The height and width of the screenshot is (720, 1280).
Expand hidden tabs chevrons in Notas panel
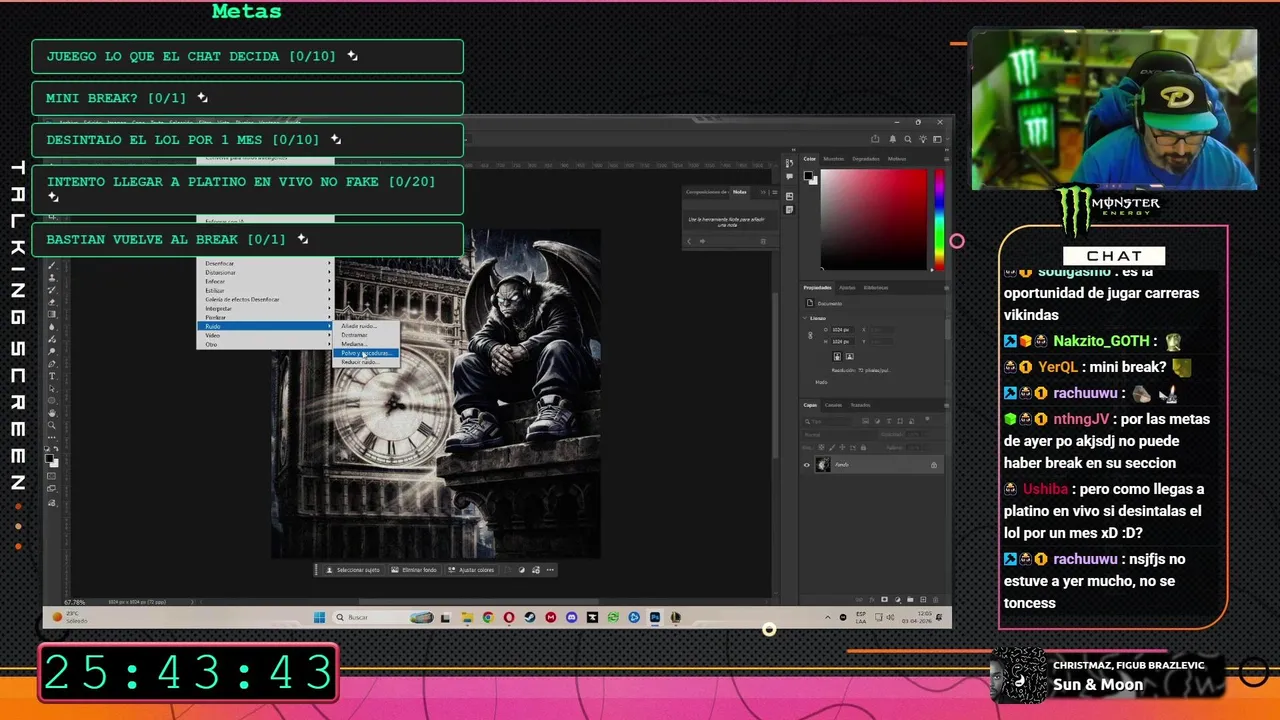click(763, 192)
